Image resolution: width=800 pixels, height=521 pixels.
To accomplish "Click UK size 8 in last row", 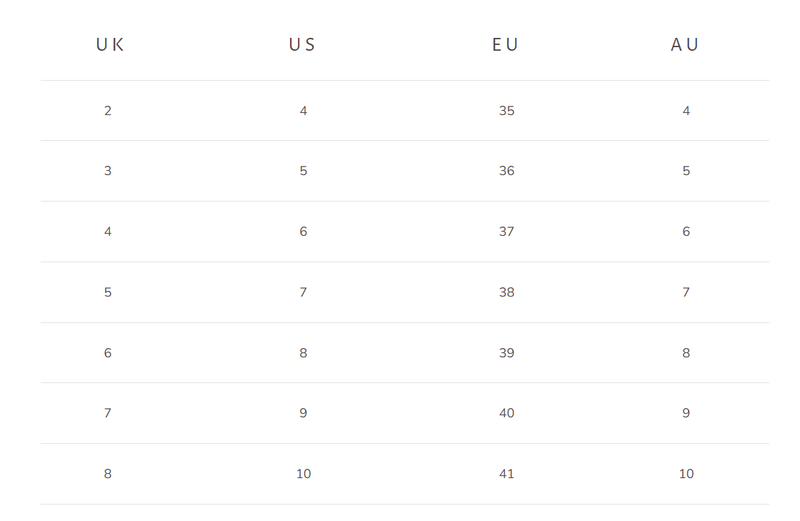I will click(108, 474).
